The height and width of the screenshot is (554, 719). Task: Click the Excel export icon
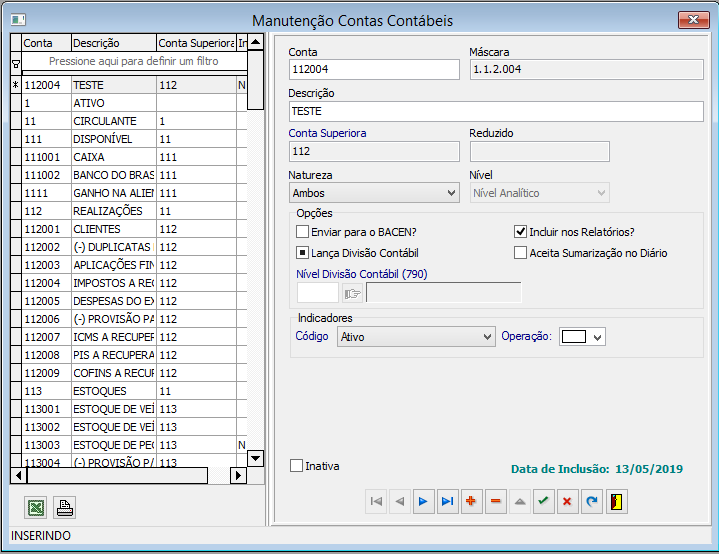tap(35, 508)
